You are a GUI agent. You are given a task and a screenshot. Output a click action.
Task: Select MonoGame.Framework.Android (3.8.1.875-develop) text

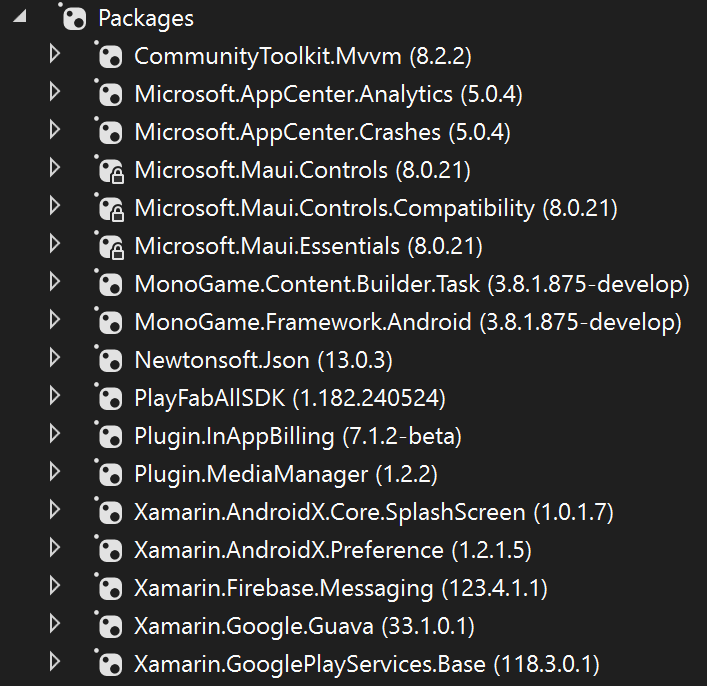[x=408, y=322]
